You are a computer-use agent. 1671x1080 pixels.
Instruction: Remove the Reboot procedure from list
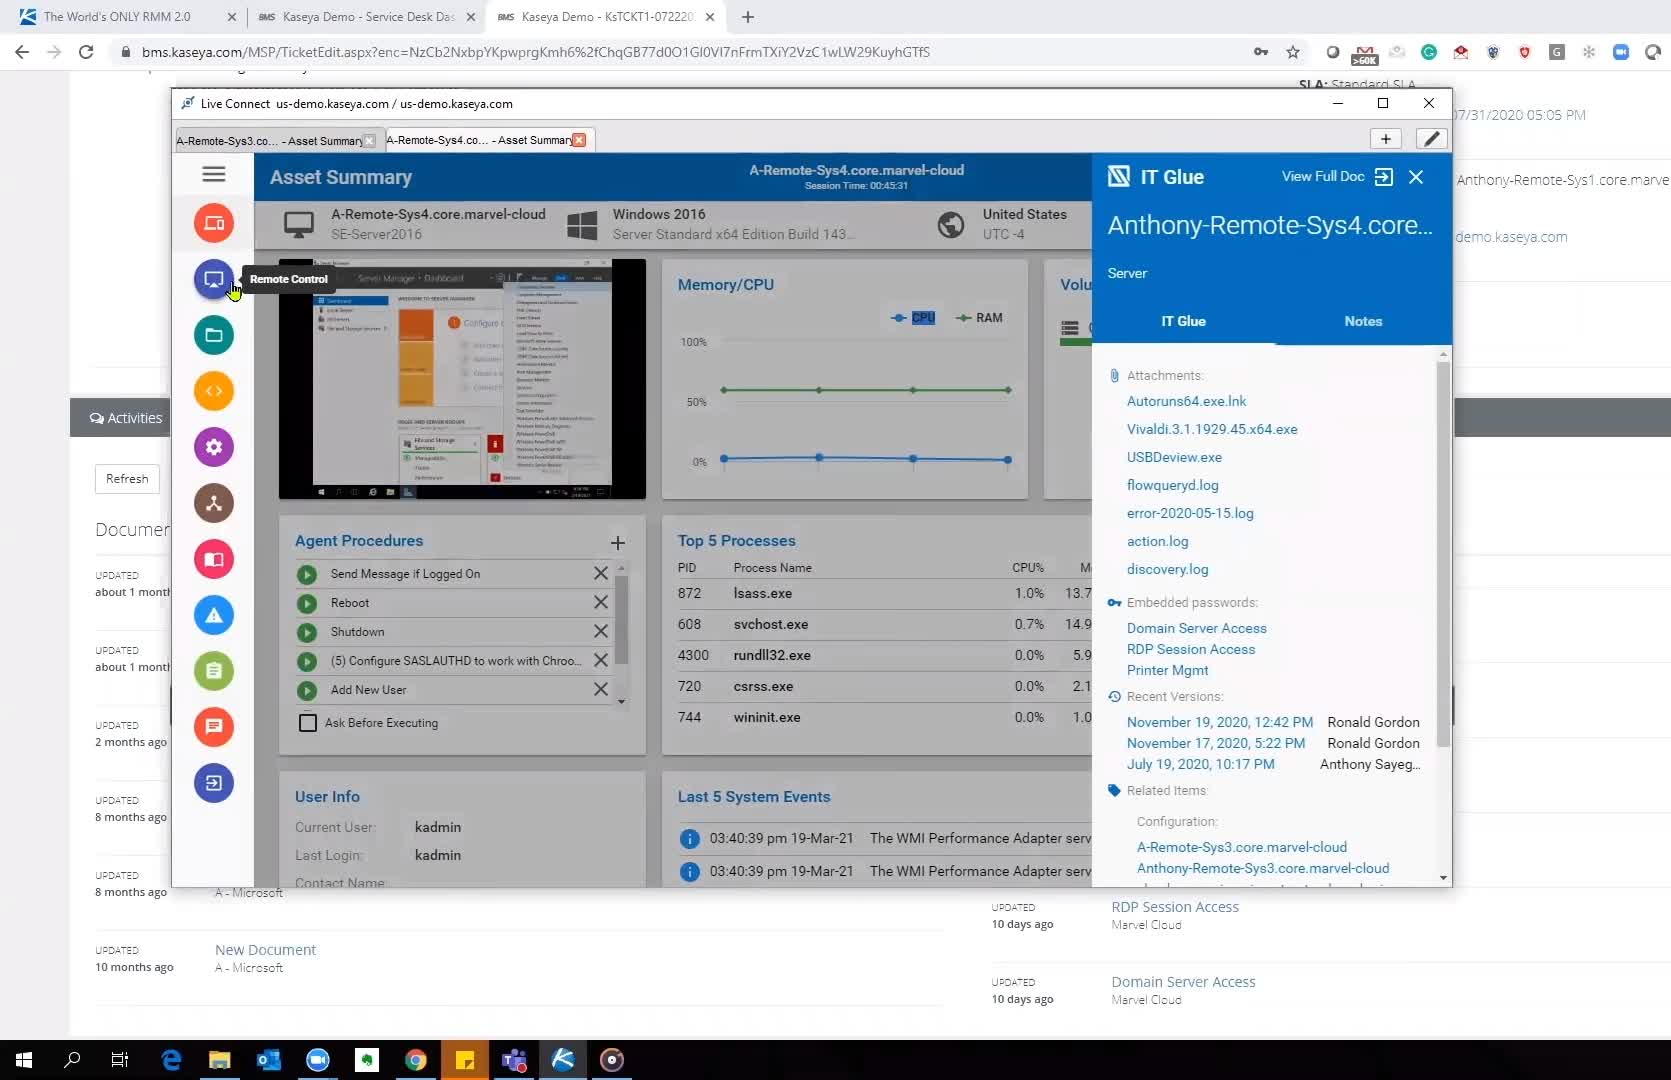click(601, 602)
